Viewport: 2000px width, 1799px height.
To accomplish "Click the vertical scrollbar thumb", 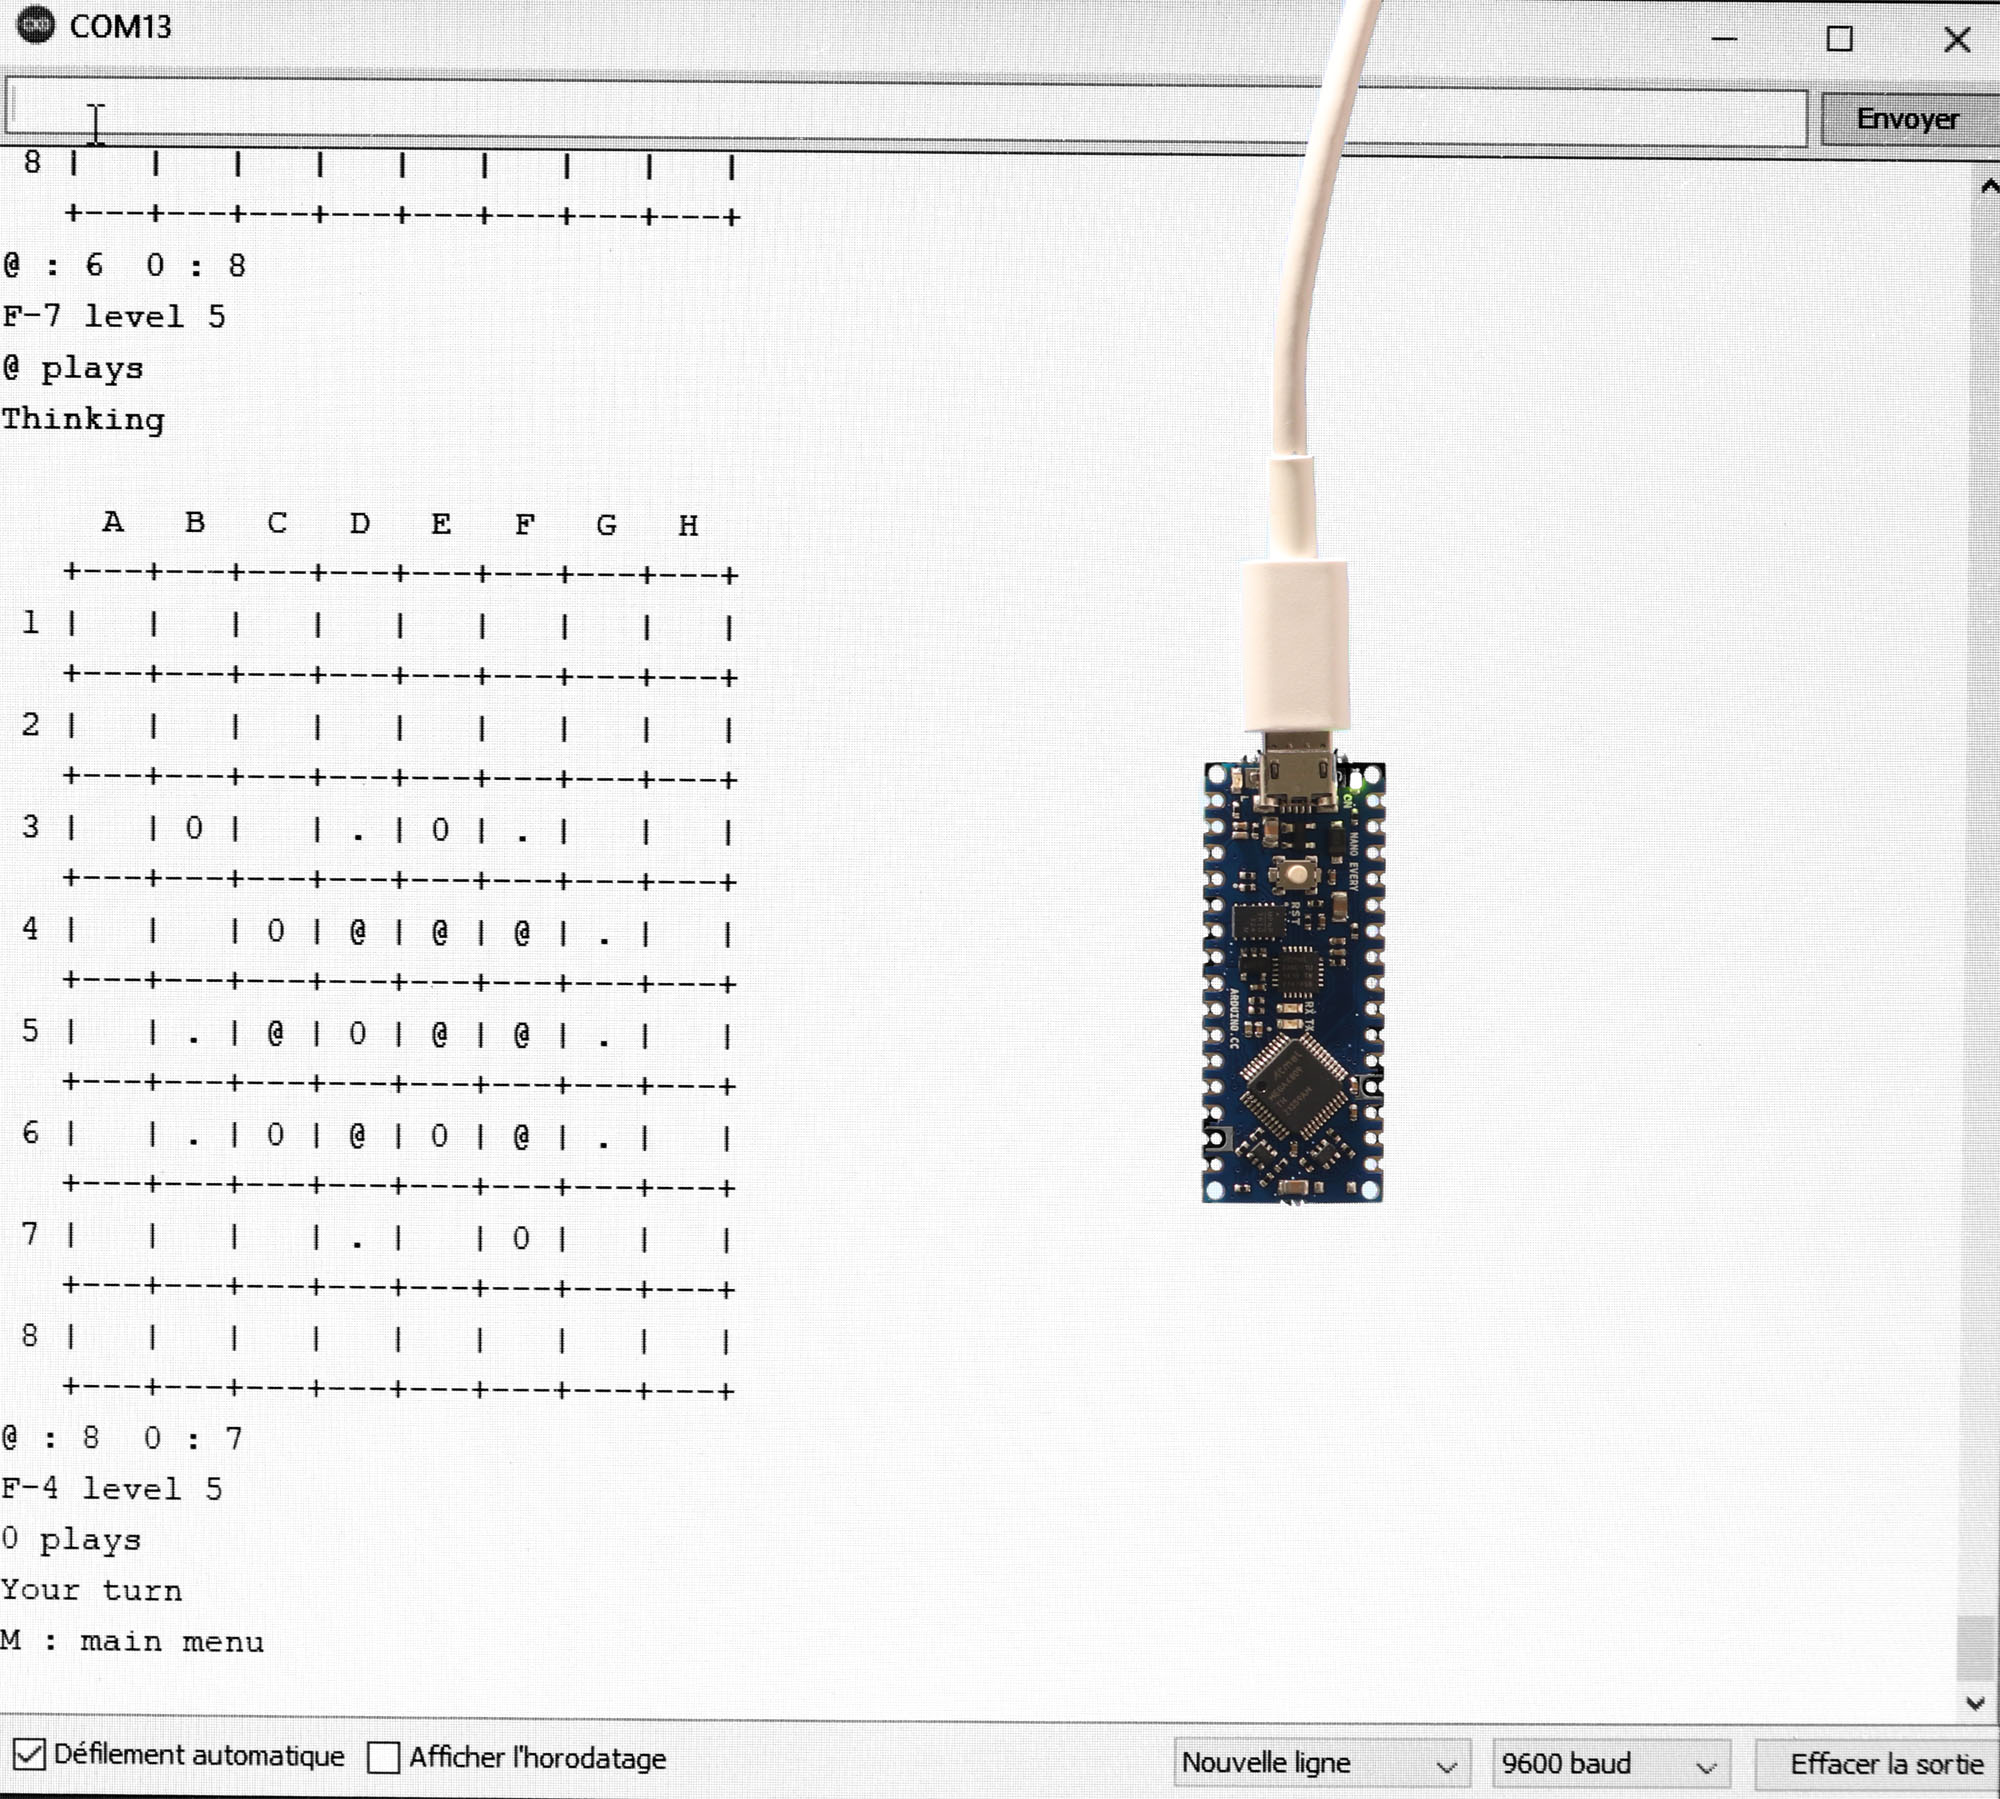I will point(1975,1648).
